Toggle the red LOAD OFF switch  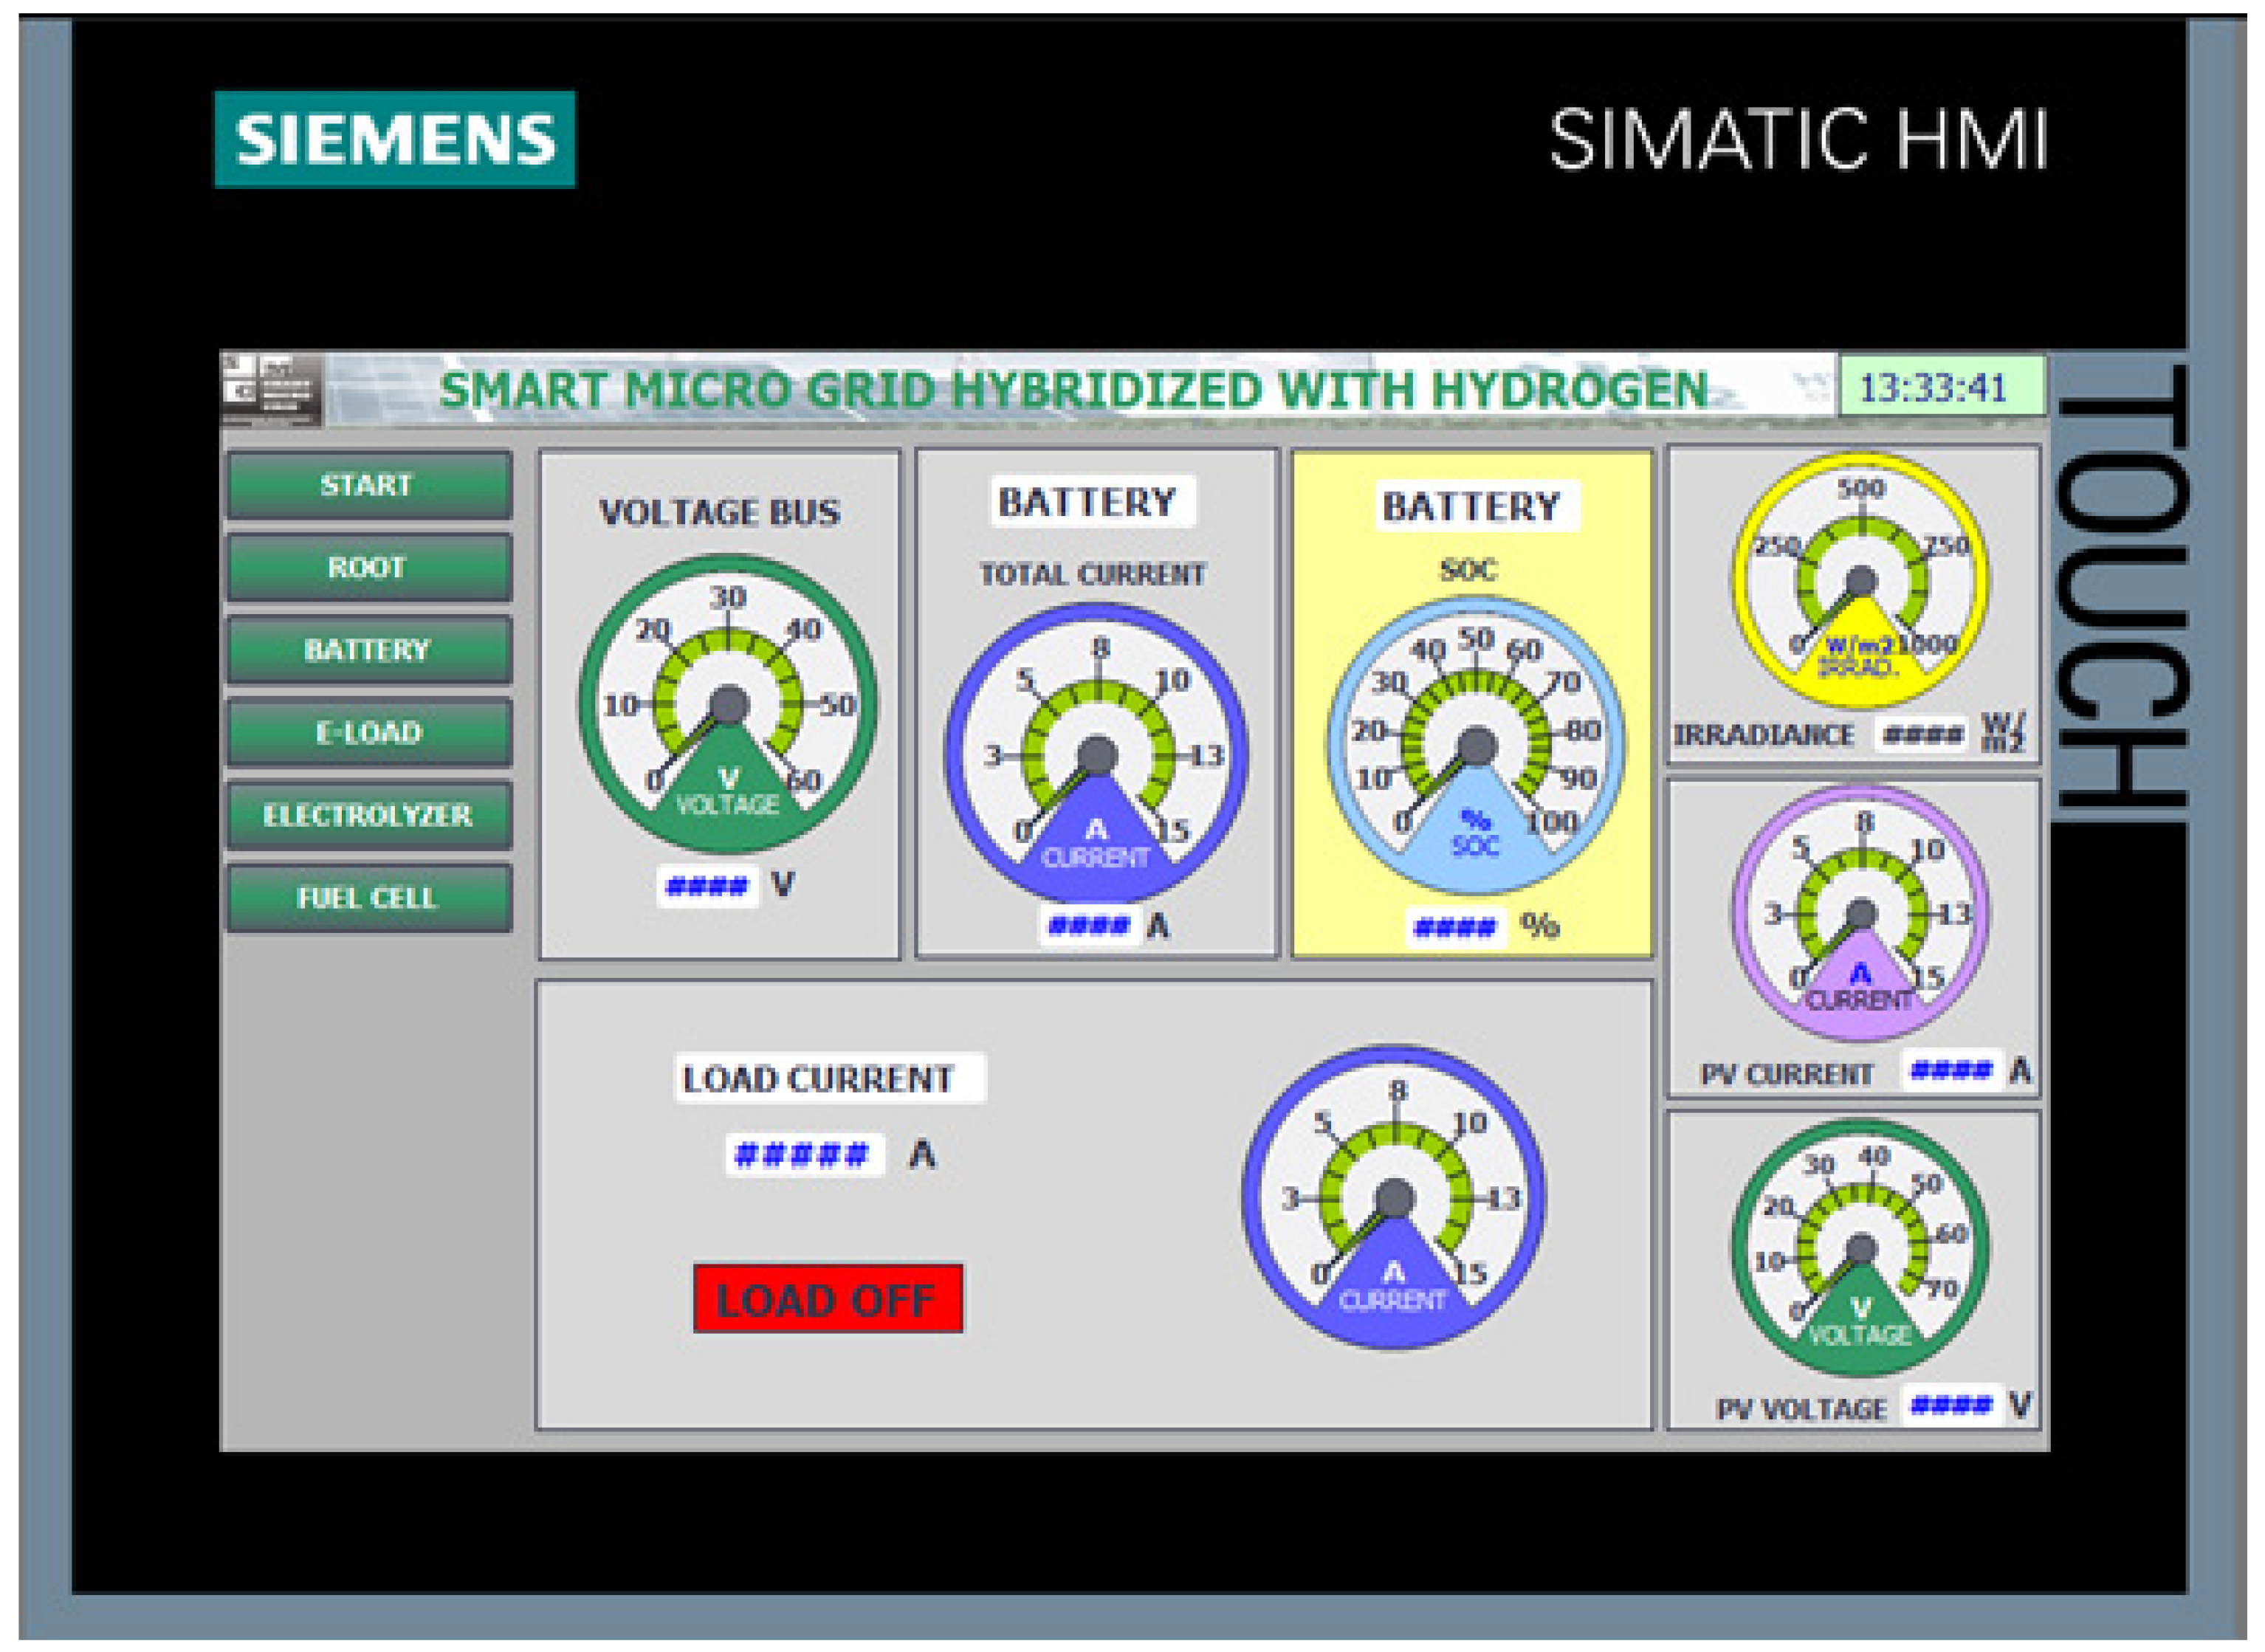(827, 1299)
